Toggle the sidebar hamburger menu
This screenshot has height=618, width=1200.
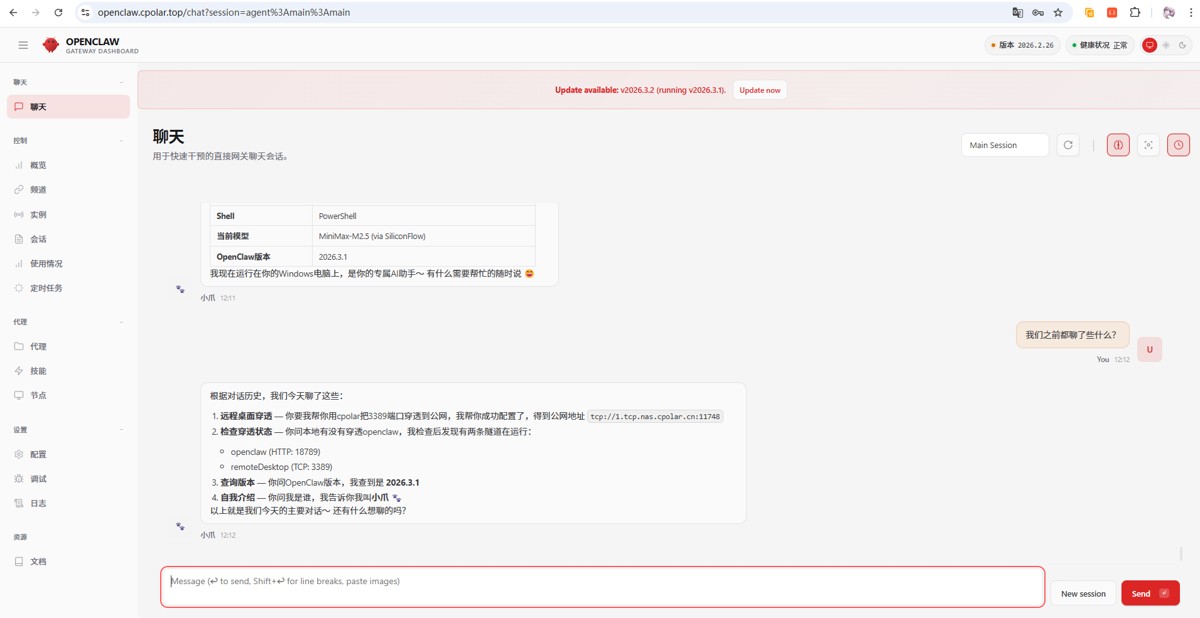[23, 45]
